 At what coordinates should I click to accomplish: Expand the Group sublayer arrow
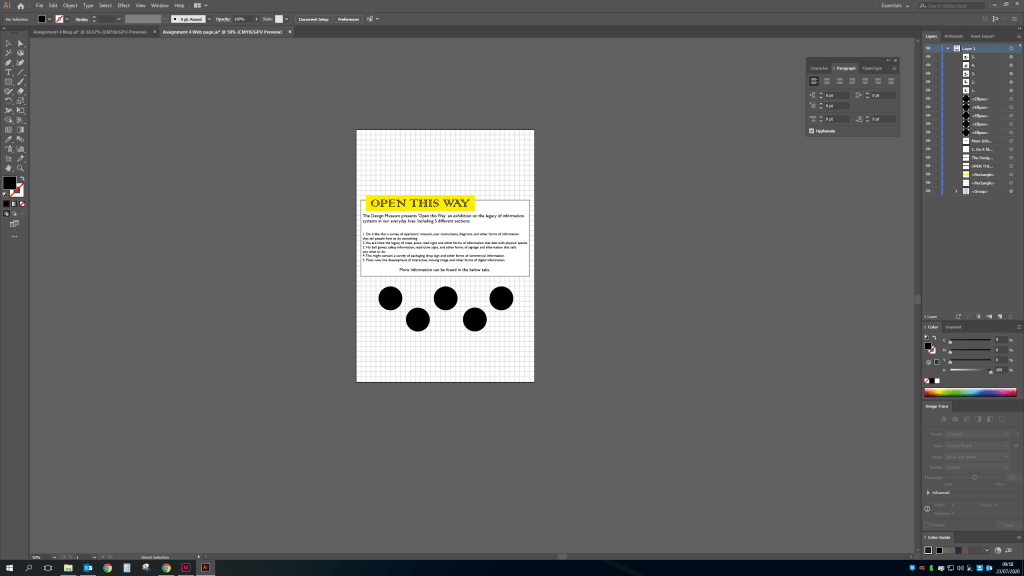click(x=955, y=191)
